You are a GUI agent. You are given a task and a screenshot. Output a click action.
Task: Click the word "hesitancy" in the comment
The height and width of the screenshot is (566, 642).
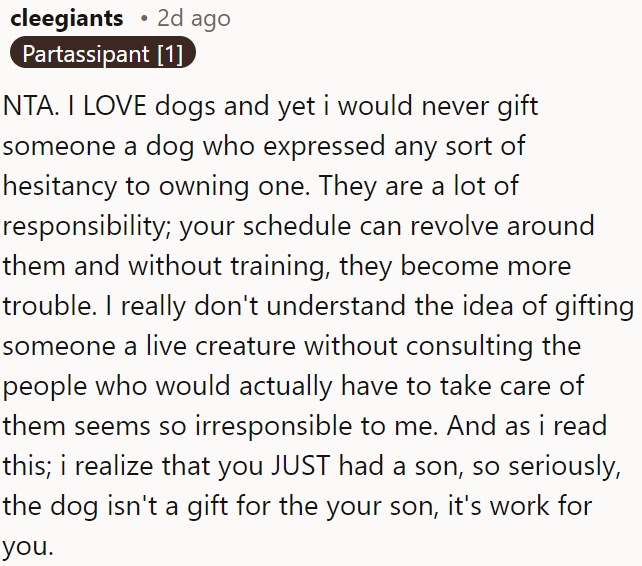click(x=62, y=186)
